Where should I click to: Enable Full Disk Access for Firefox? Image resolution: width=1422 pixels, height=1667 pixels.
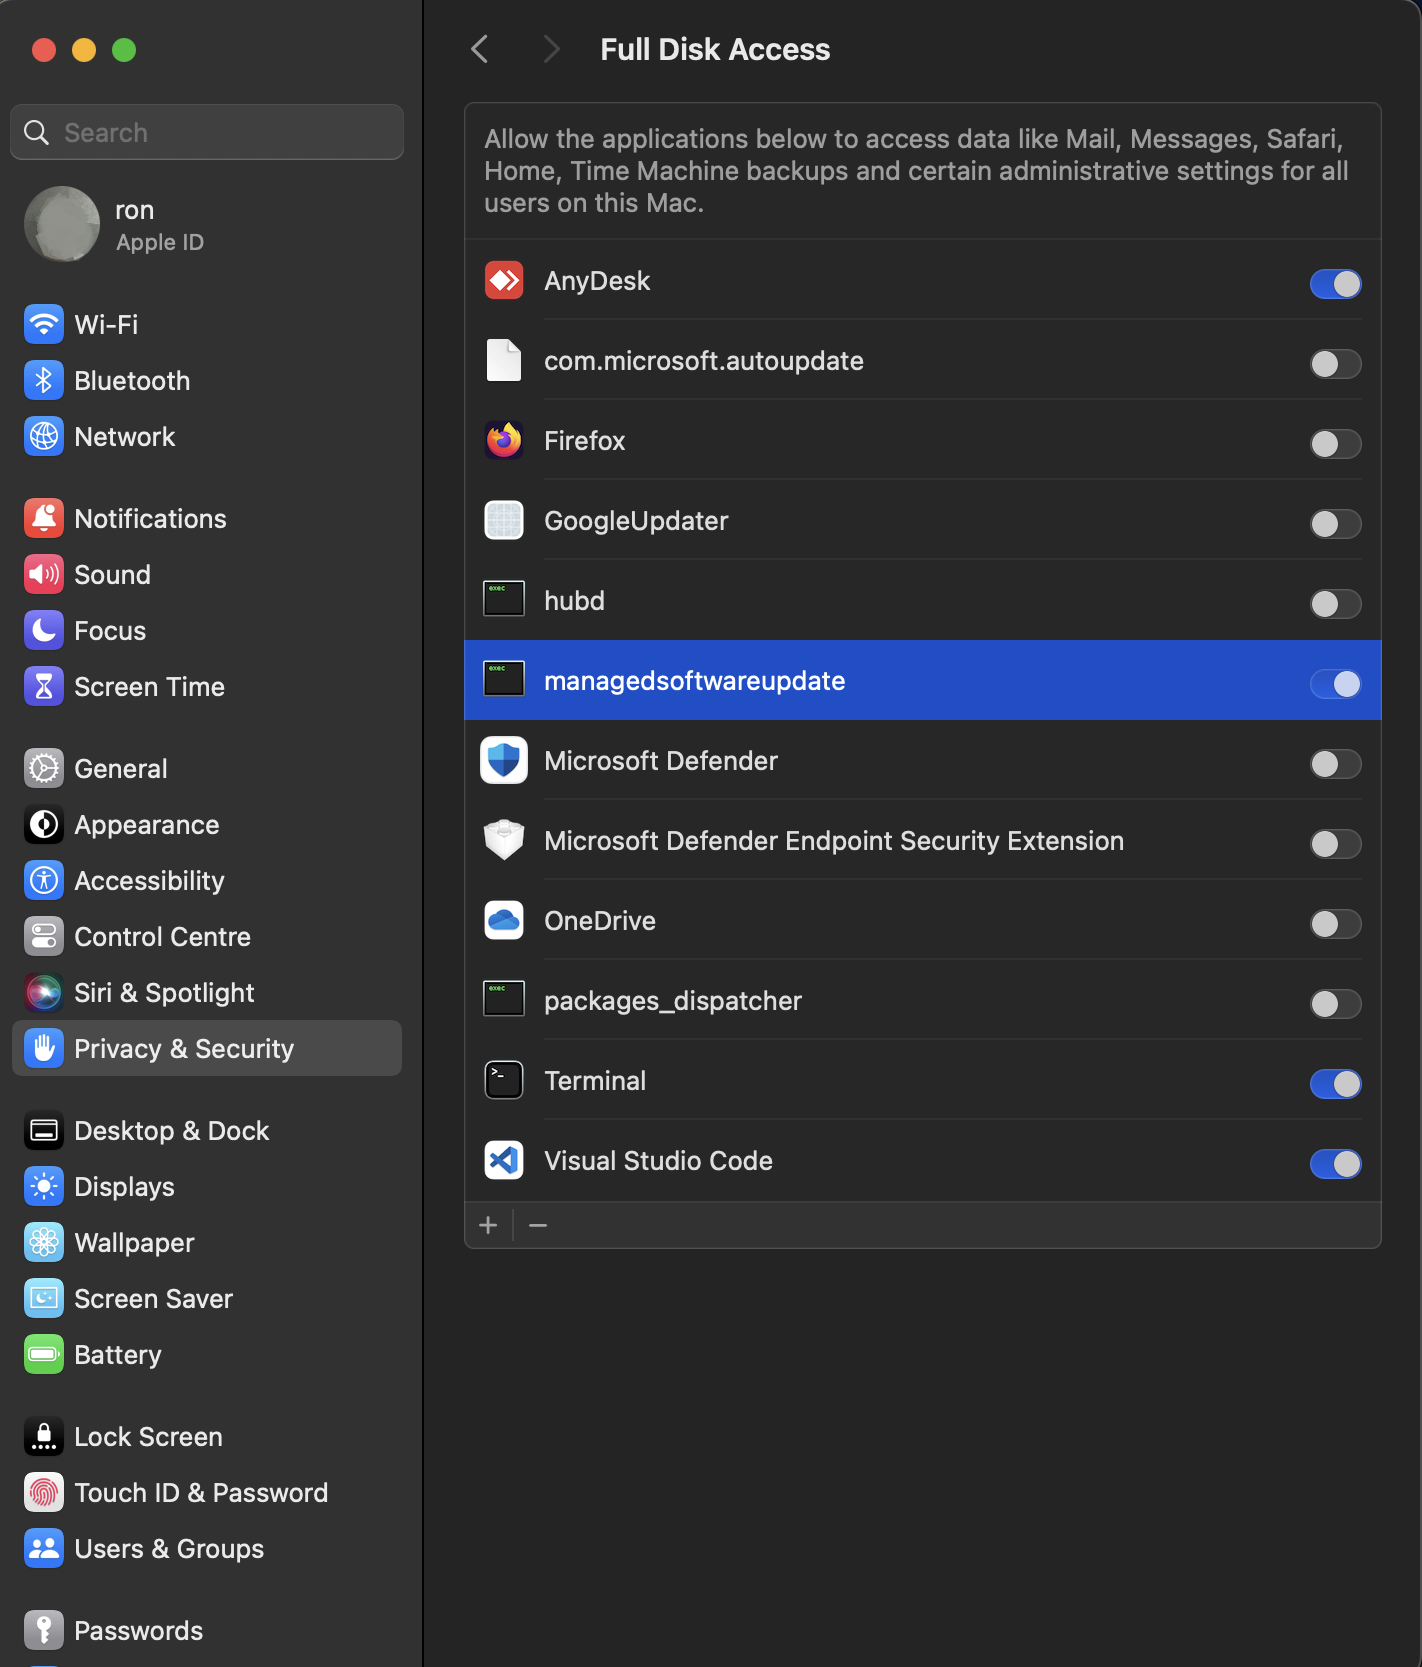pos(1335,444)
